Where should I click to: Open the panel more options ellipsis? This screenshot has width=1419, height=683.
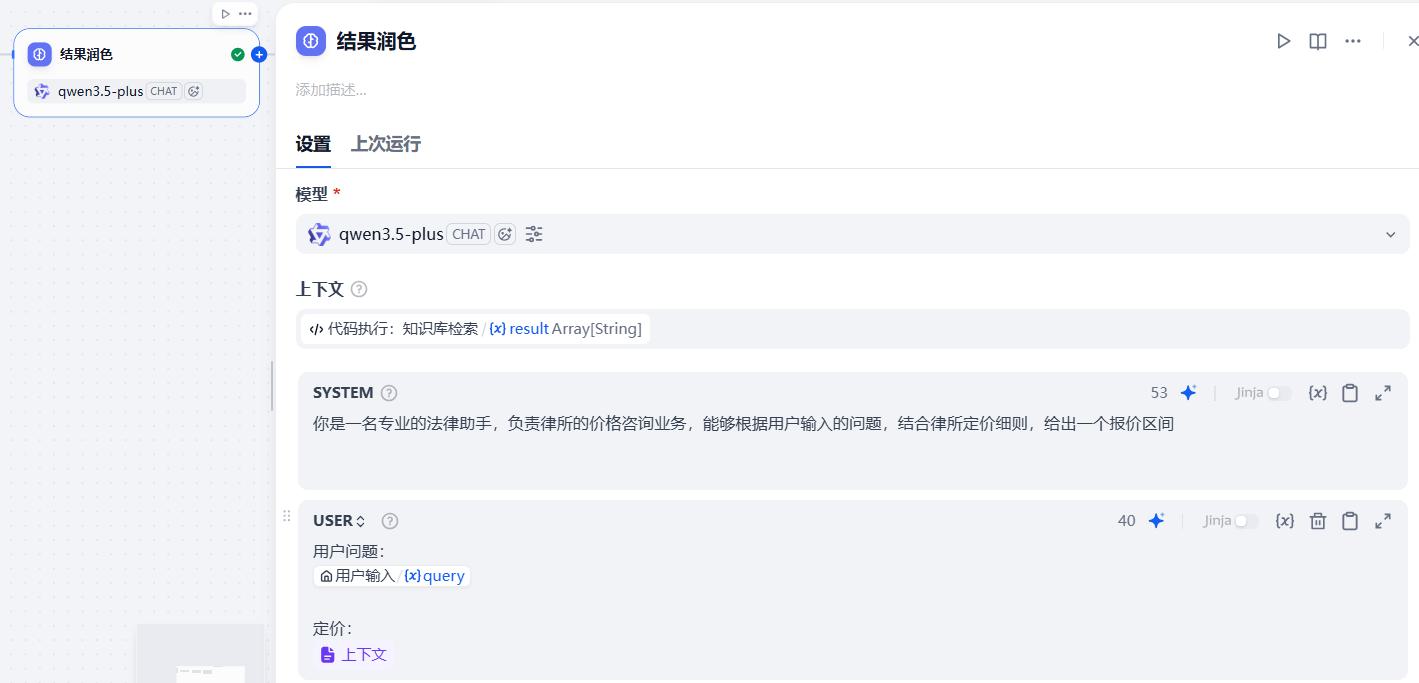coord(1353,41)
